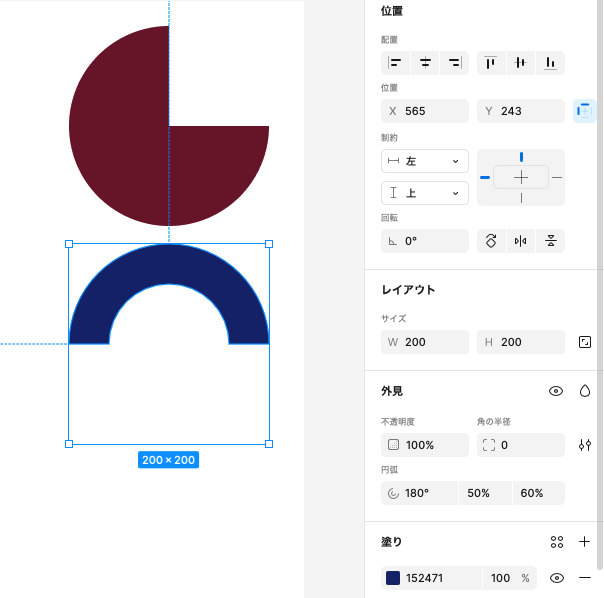604x598 pixels.
Task: Click the rotate 90 degrees icon
Action: tap(491, 241)
